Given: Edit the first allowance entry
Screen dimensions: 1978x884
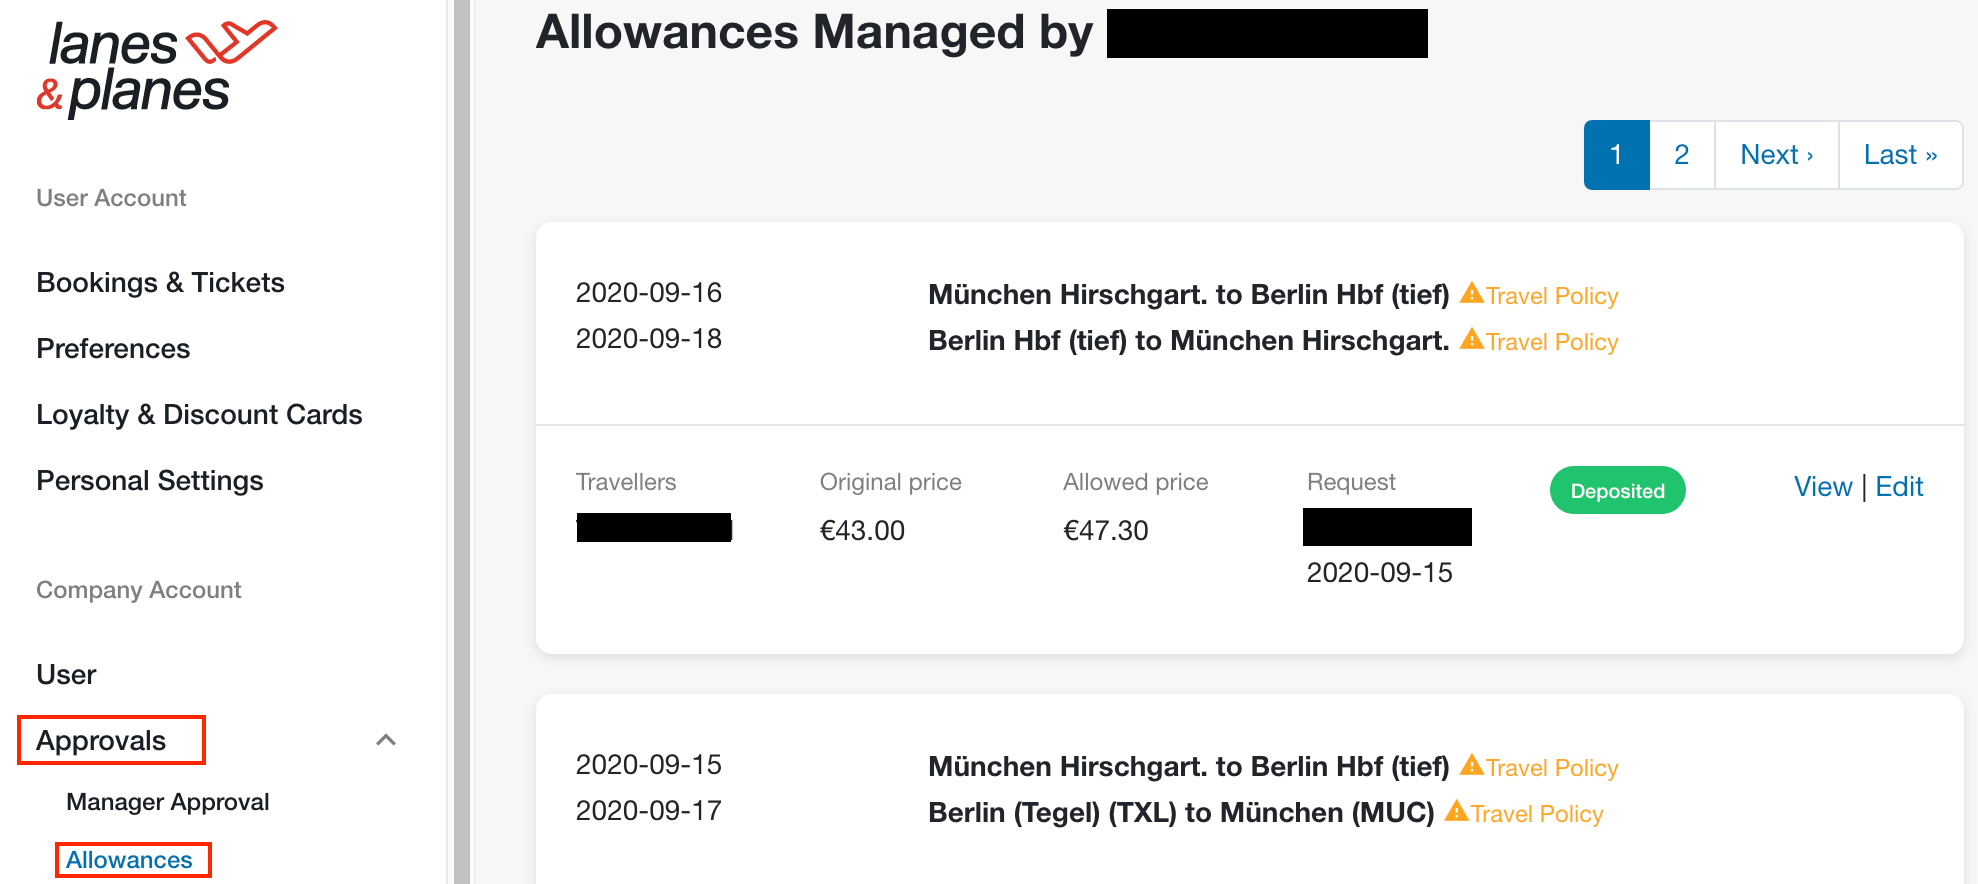Looking at the screenshot, I should 1899,487.
